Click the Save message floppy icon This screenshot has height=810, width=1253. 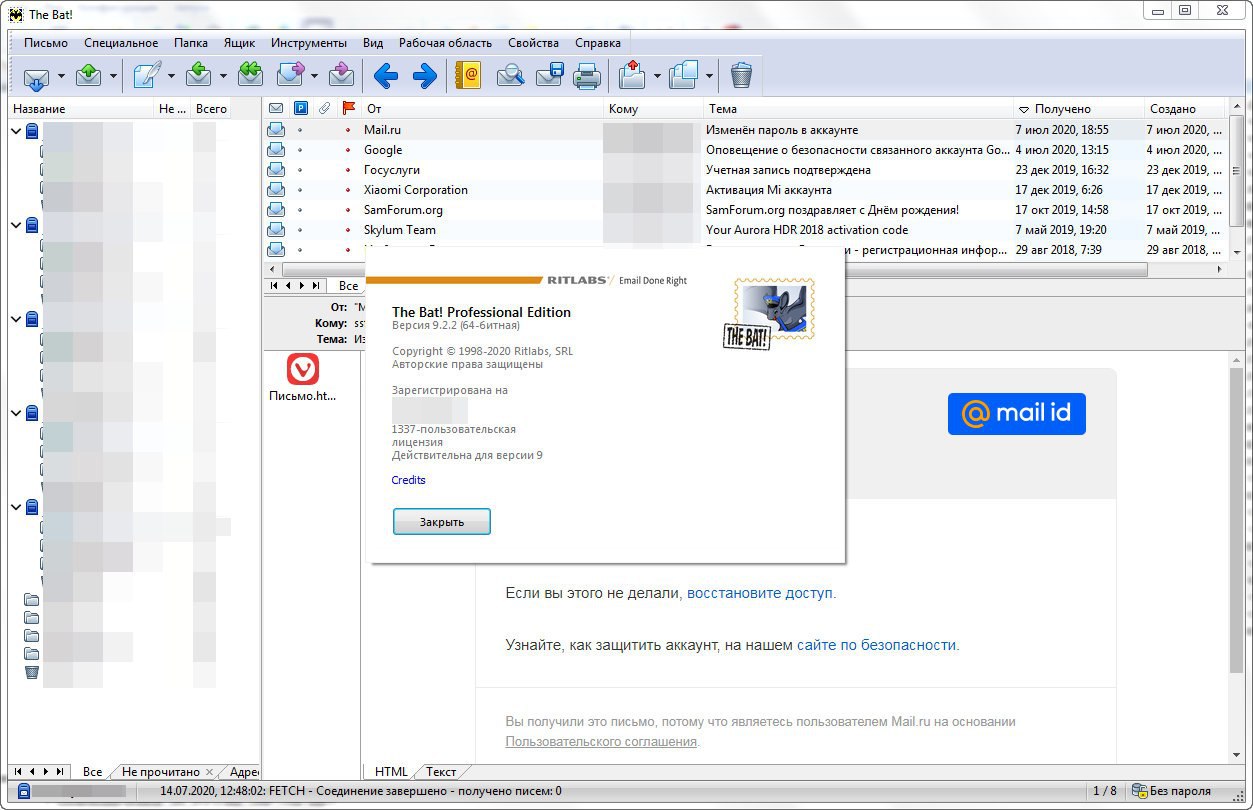[x=550, y=76]
